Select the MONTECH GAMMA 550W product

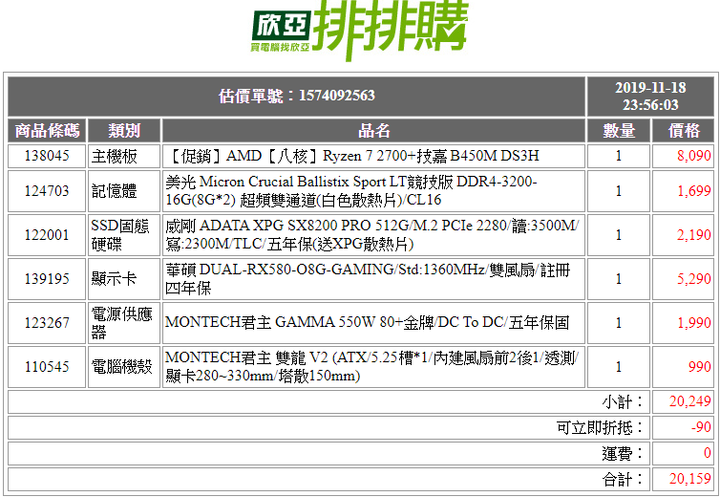pyautogui.click(x=373, y=322)
